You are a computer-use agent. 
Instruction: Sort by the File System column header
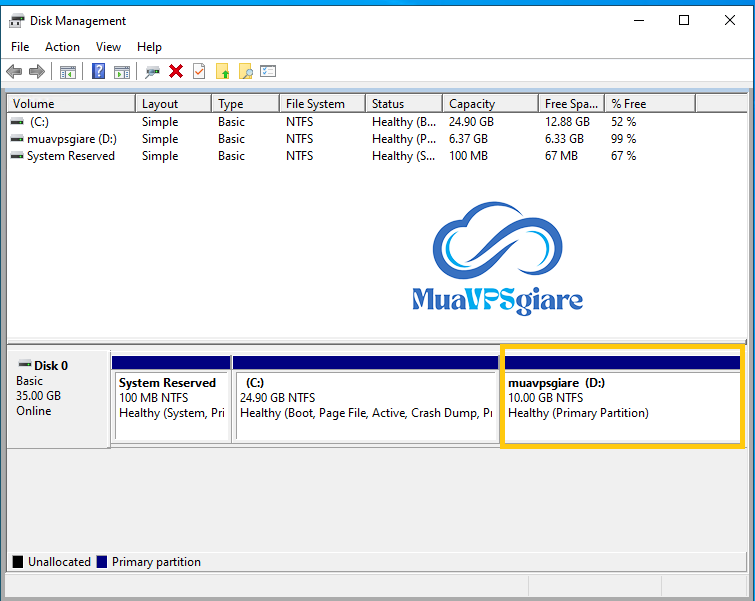click(x=315, y=104)
